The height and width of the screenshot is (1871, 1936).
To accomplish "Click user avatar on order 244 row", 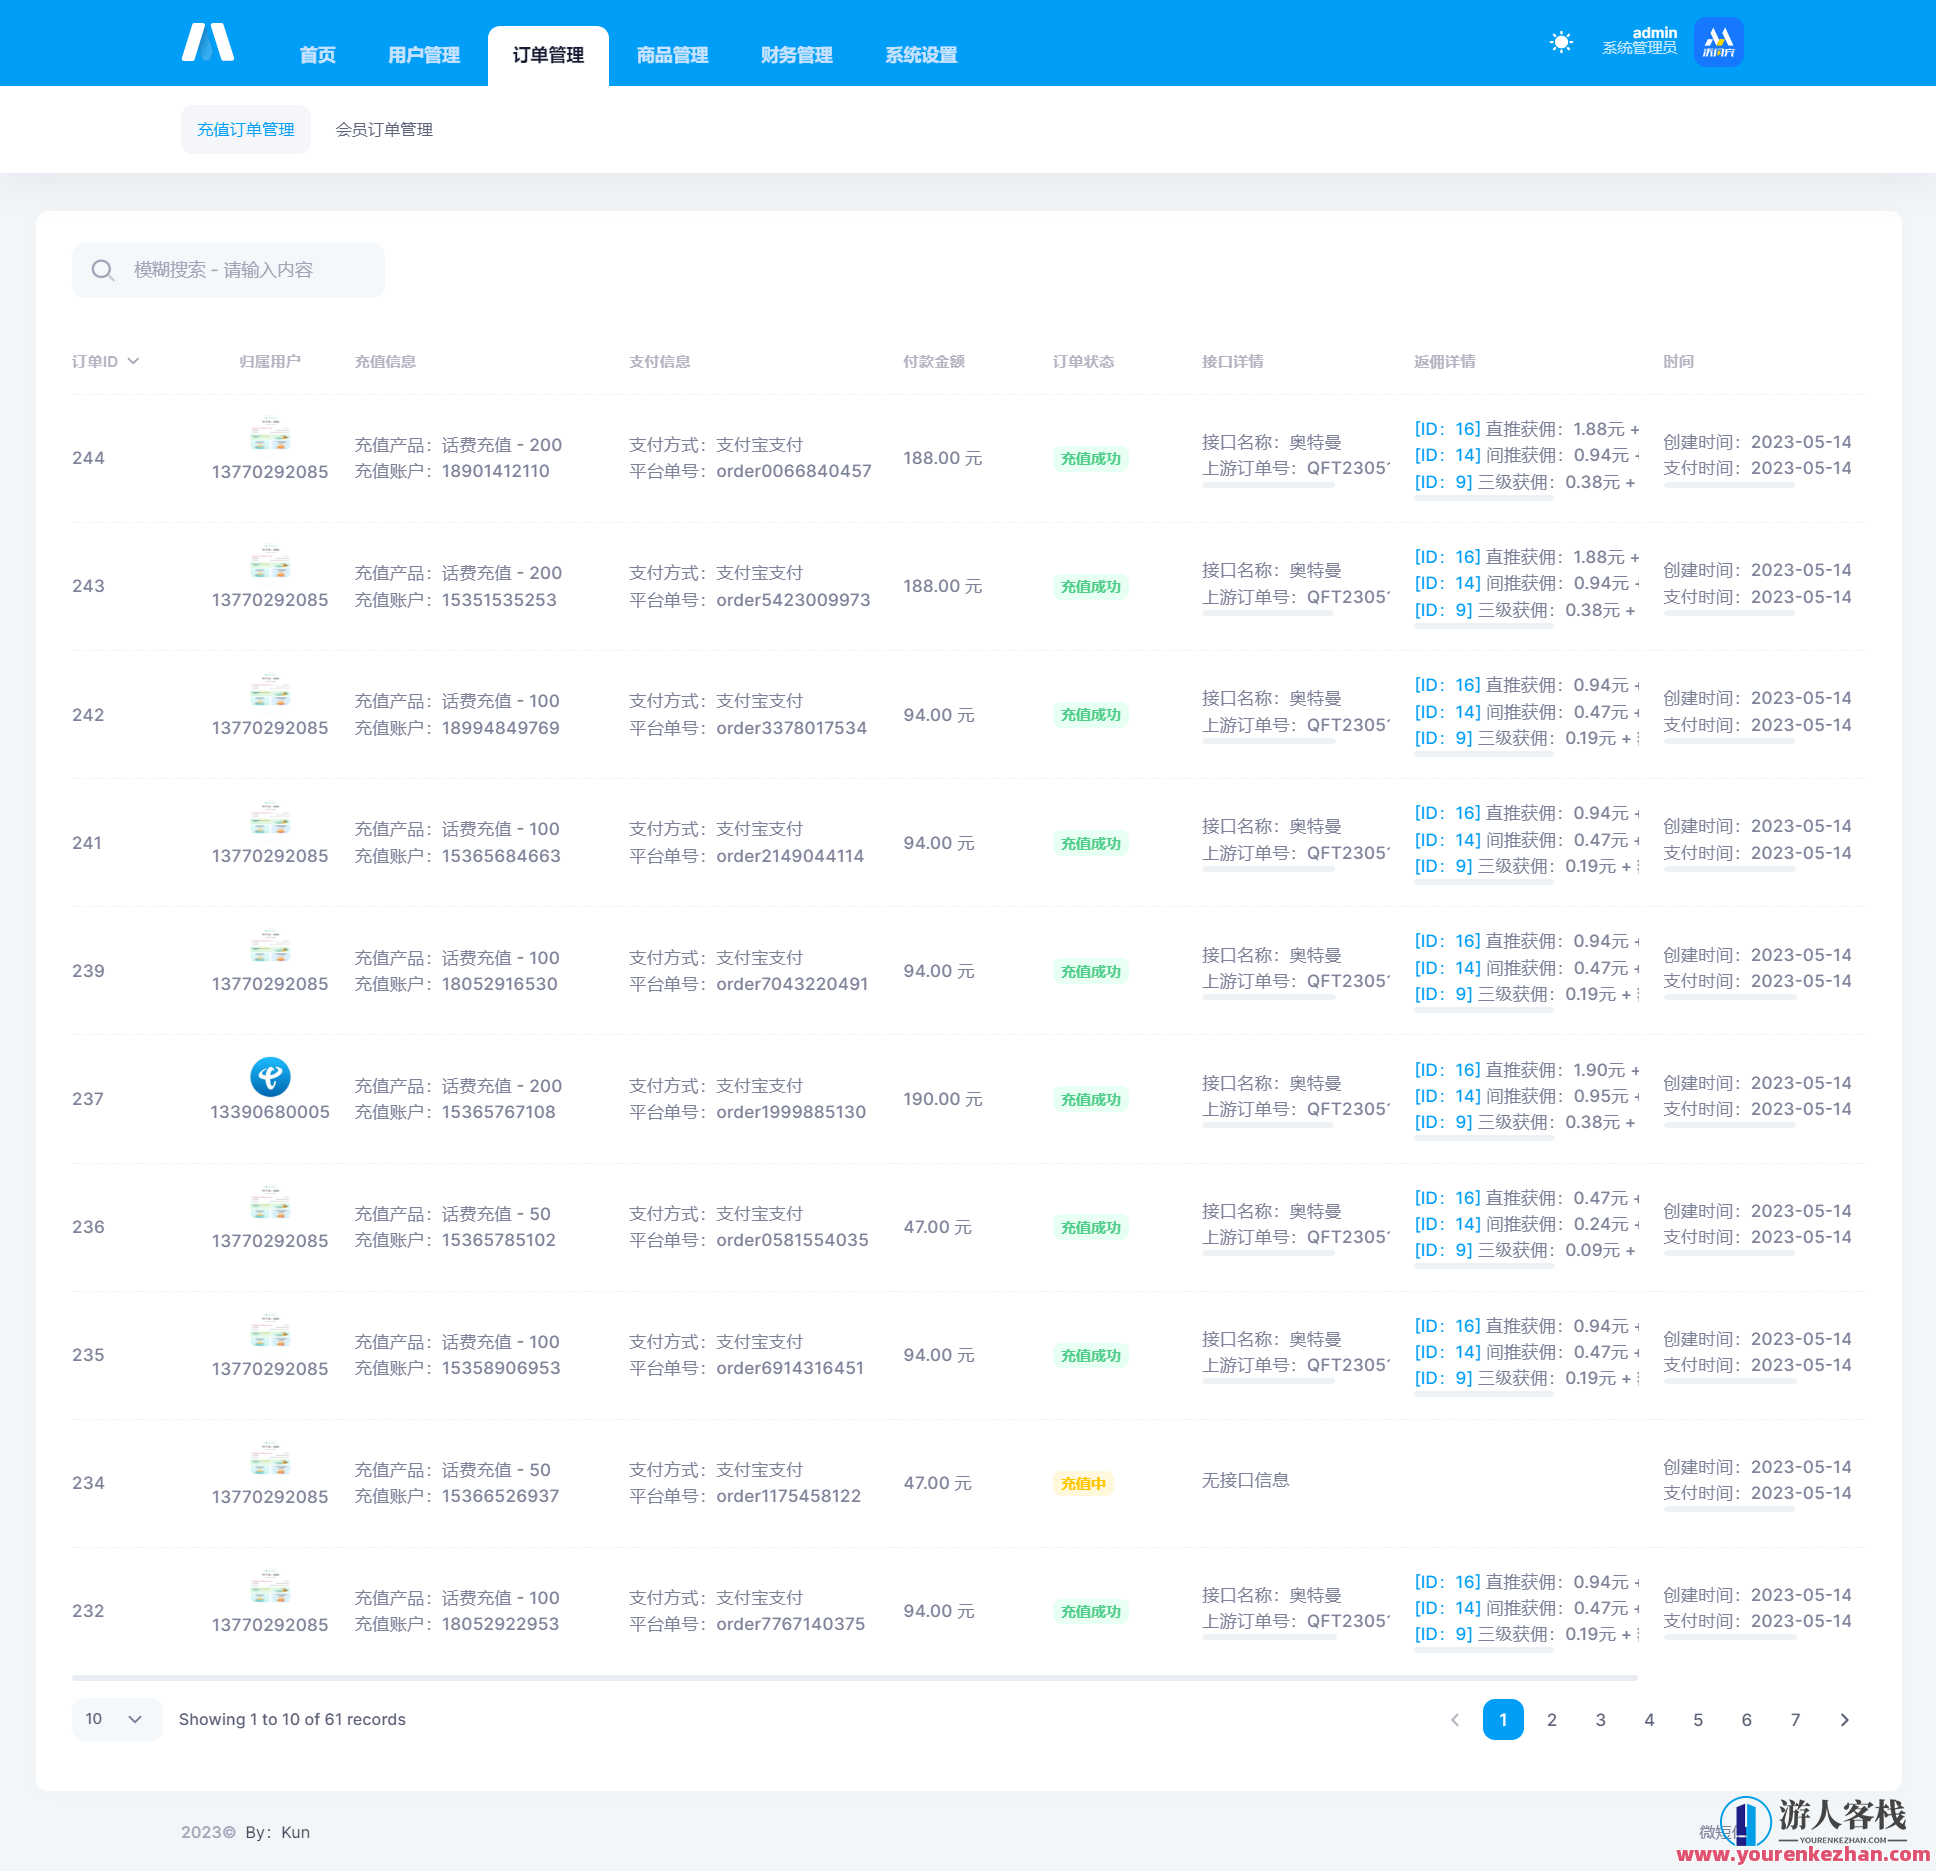I will [x=270, y=437].
